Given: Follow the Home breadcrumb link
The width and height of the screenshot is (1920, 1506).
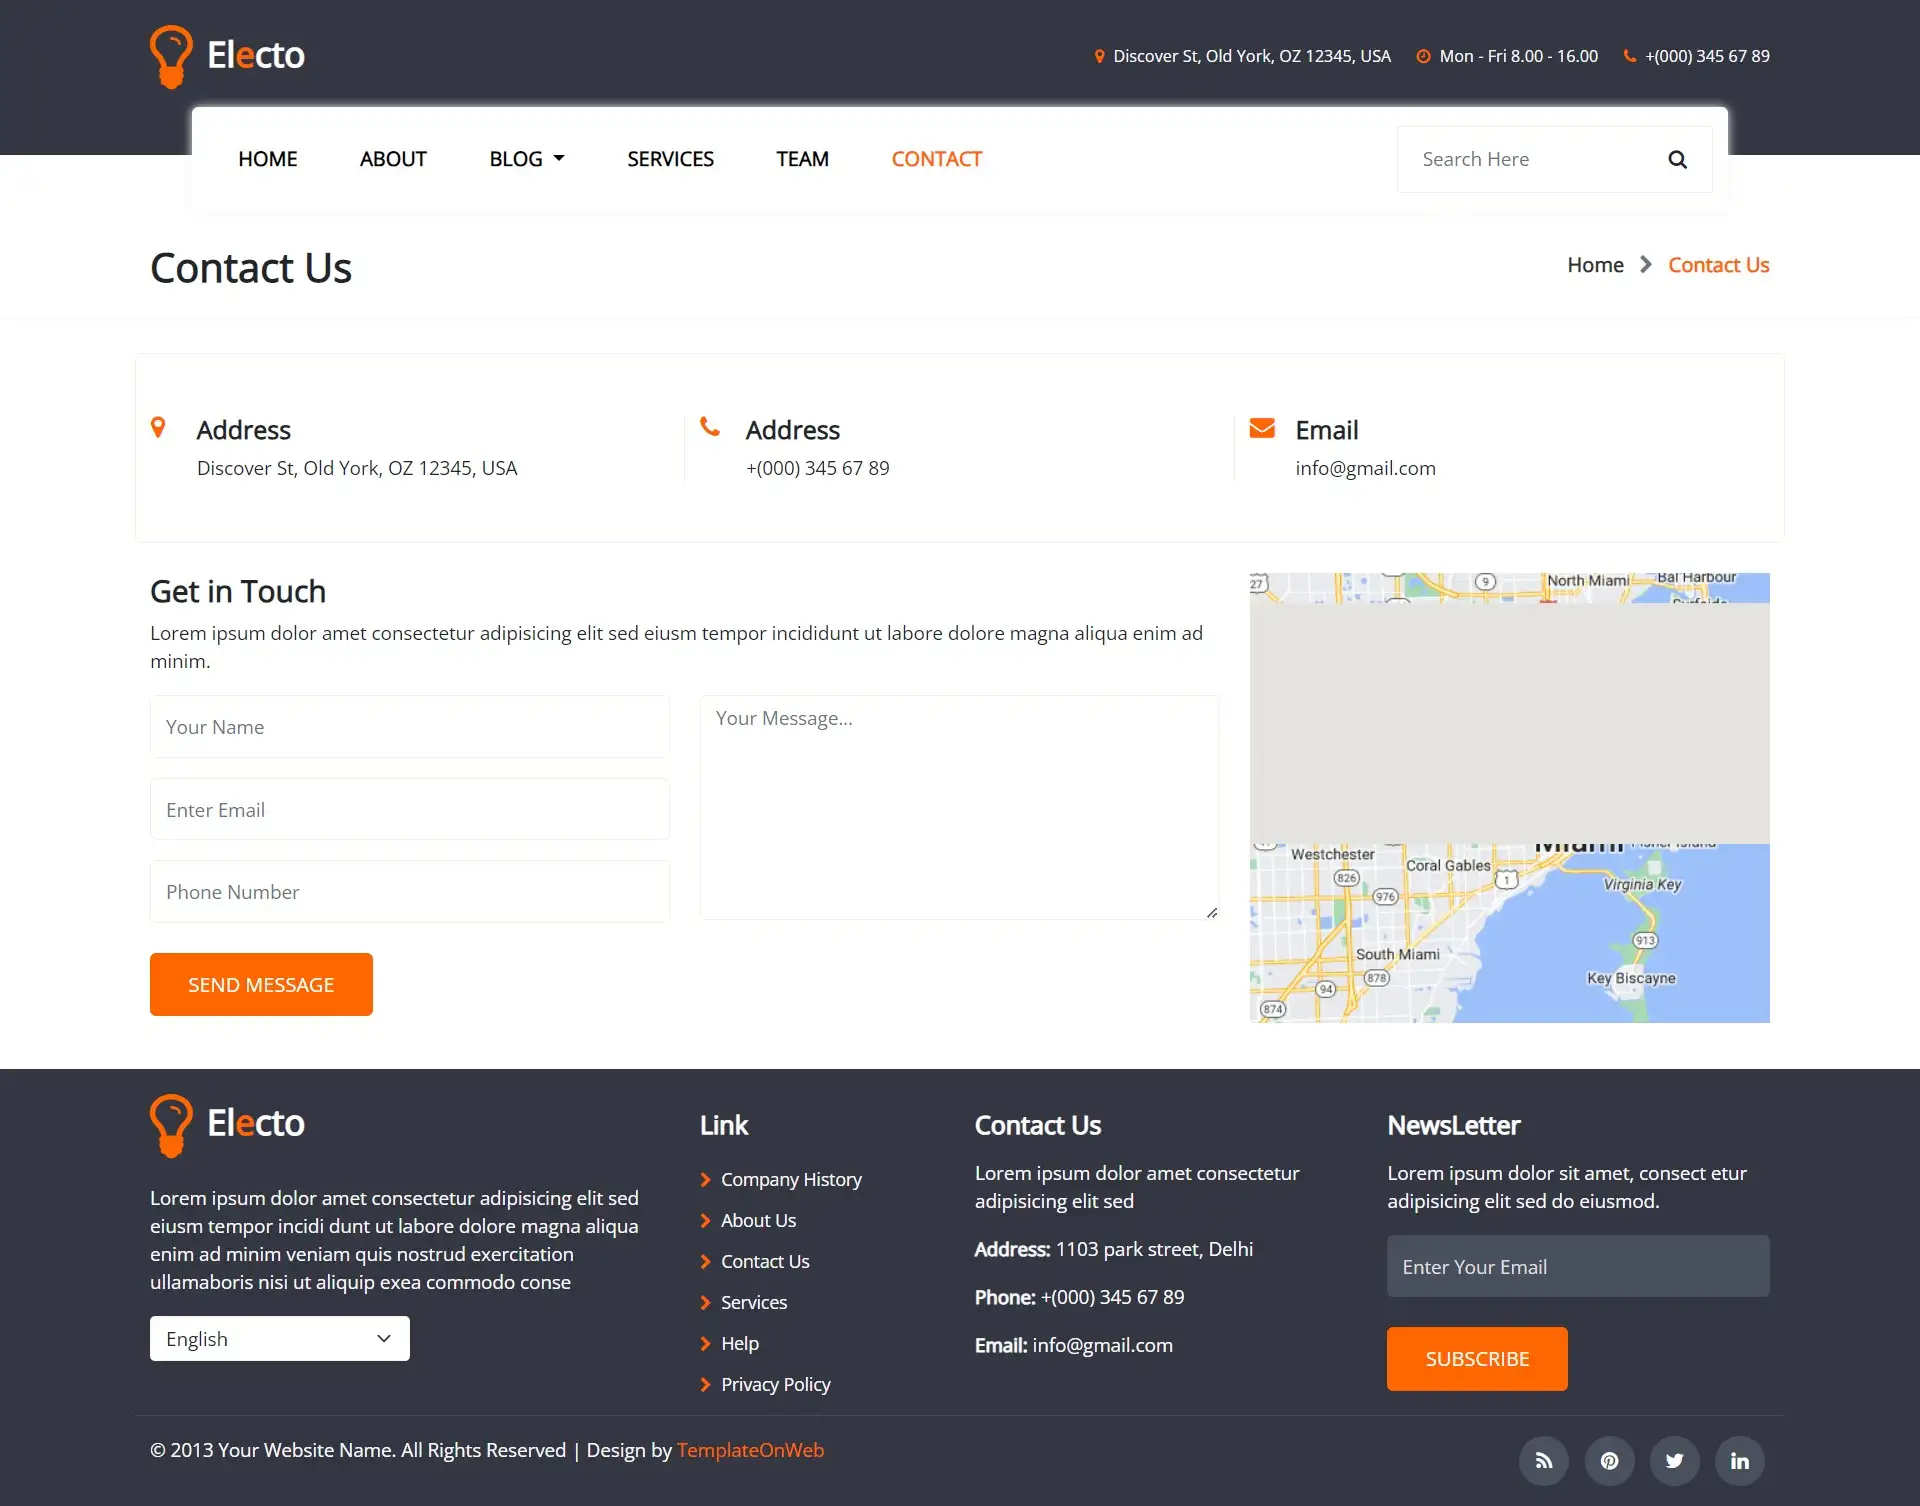Looking at the screenshot, I should click(1595, 265).
